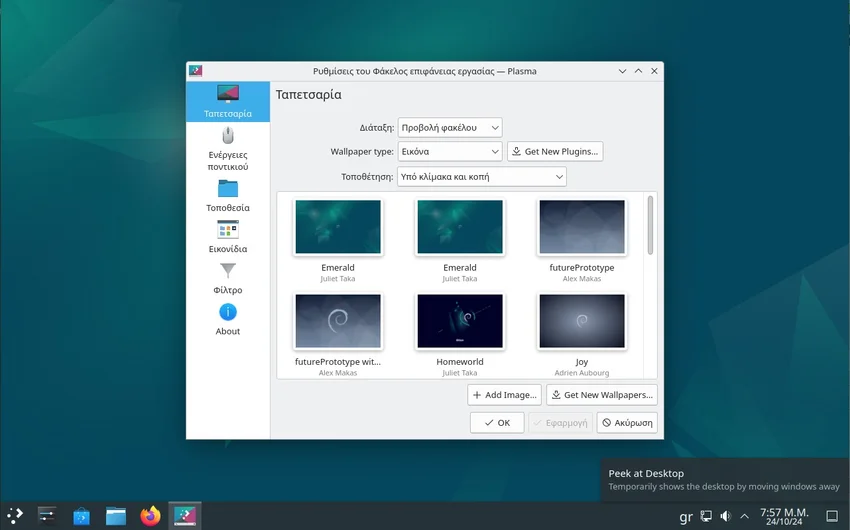
Task: Launch Discover store from taskbar
Action: pyautogui.click(x=81, y=515)
